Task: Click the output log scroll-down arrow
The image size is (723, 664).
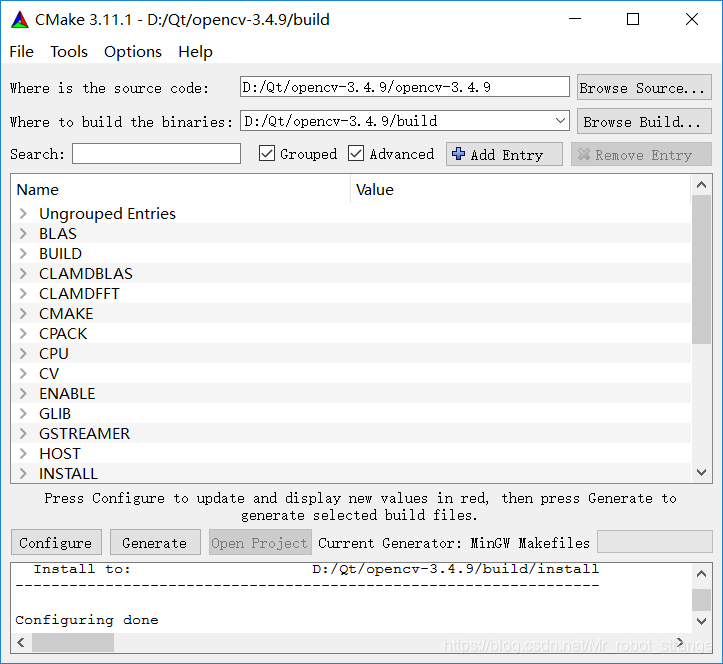Action: pos(701,621)
